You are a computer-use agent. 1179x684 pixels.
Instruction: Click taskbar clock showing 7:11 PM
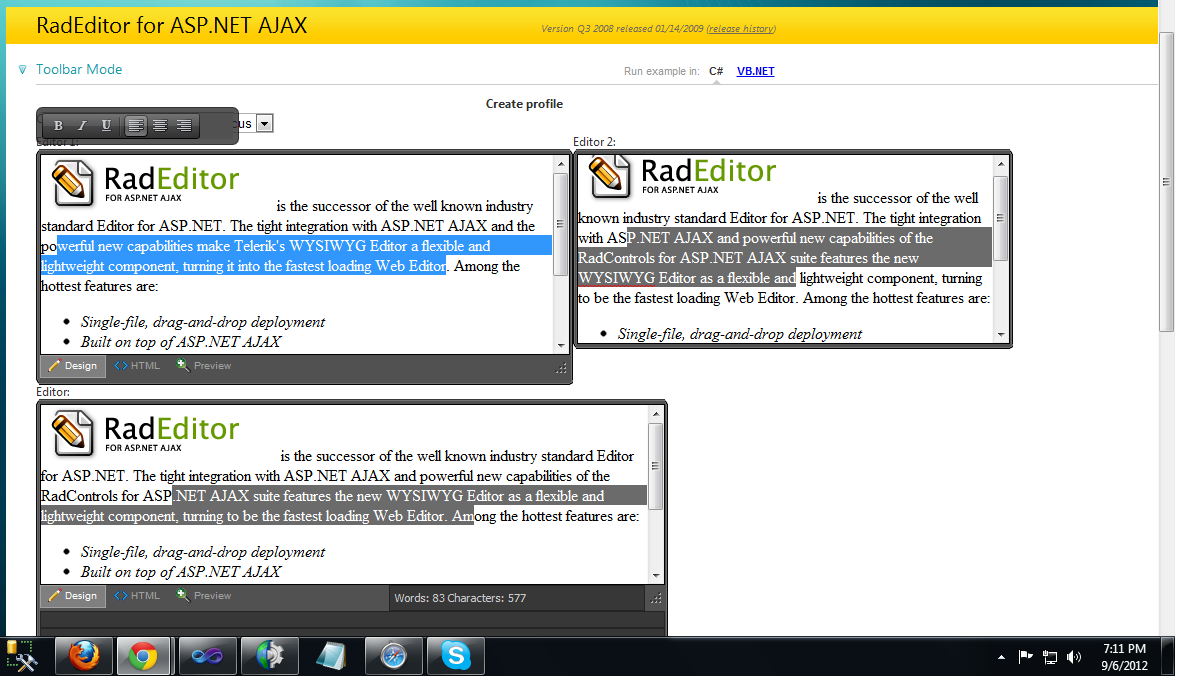(1124, 657)
